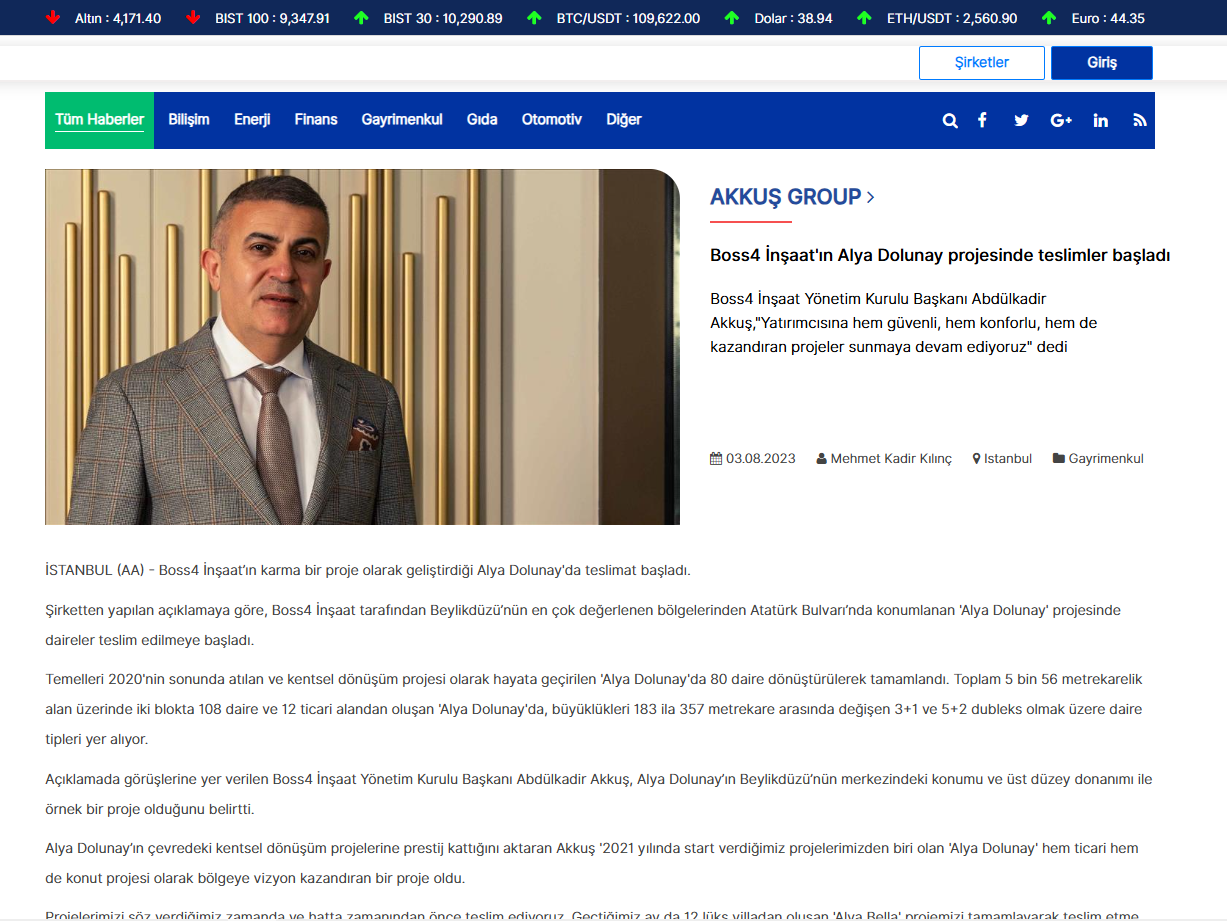1227x921 pixels.
Task: Open the Bilişim news category
Action: click(189, 120)
